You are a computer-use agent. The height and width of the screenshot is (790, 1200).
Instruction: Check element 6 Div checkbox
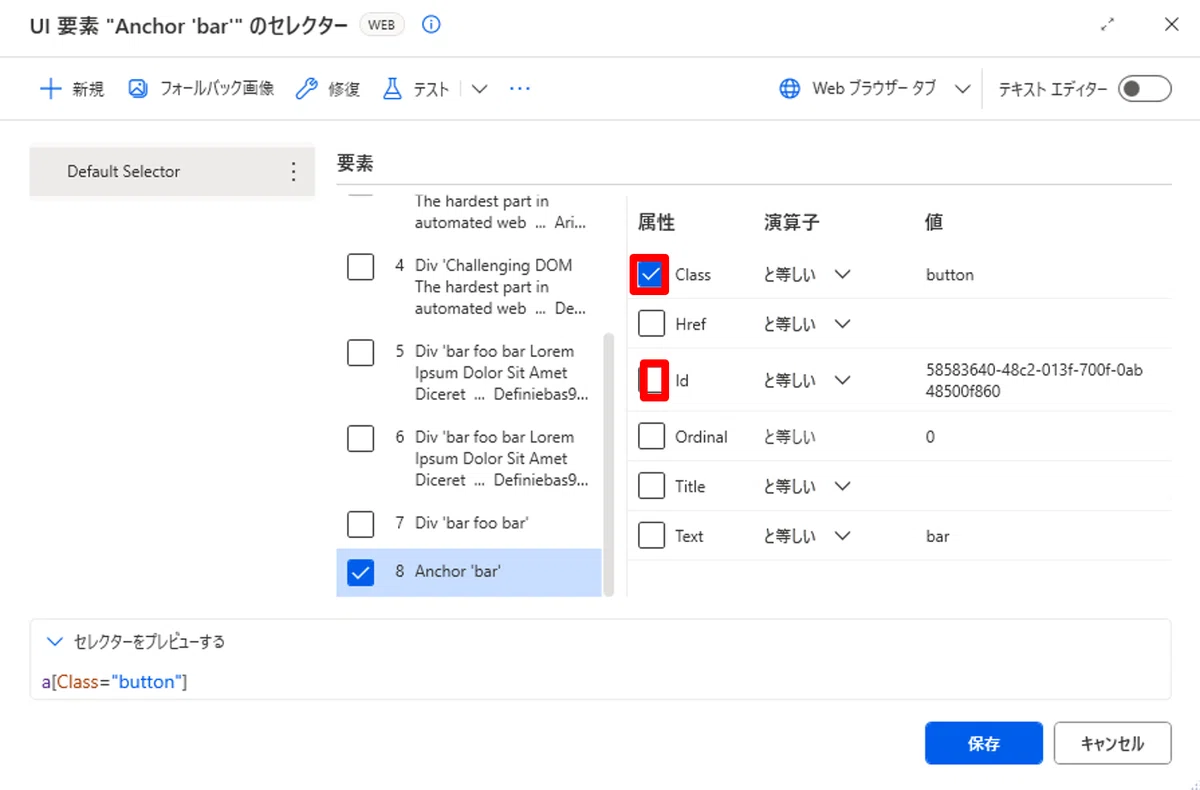coord(360,438)
